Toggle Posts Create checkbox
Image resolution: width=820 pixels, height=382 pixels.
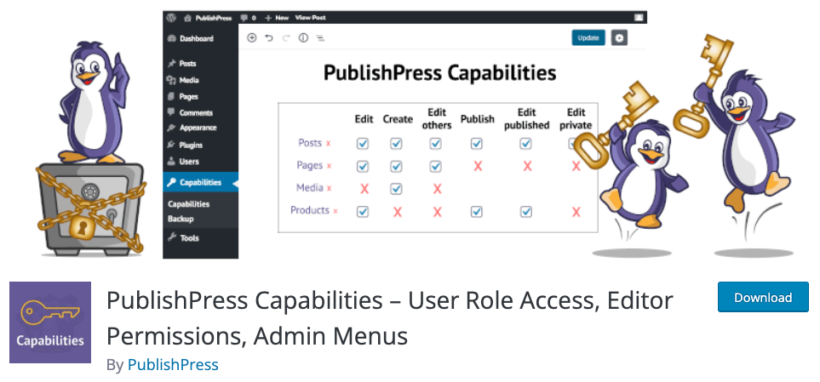[396, 144]
